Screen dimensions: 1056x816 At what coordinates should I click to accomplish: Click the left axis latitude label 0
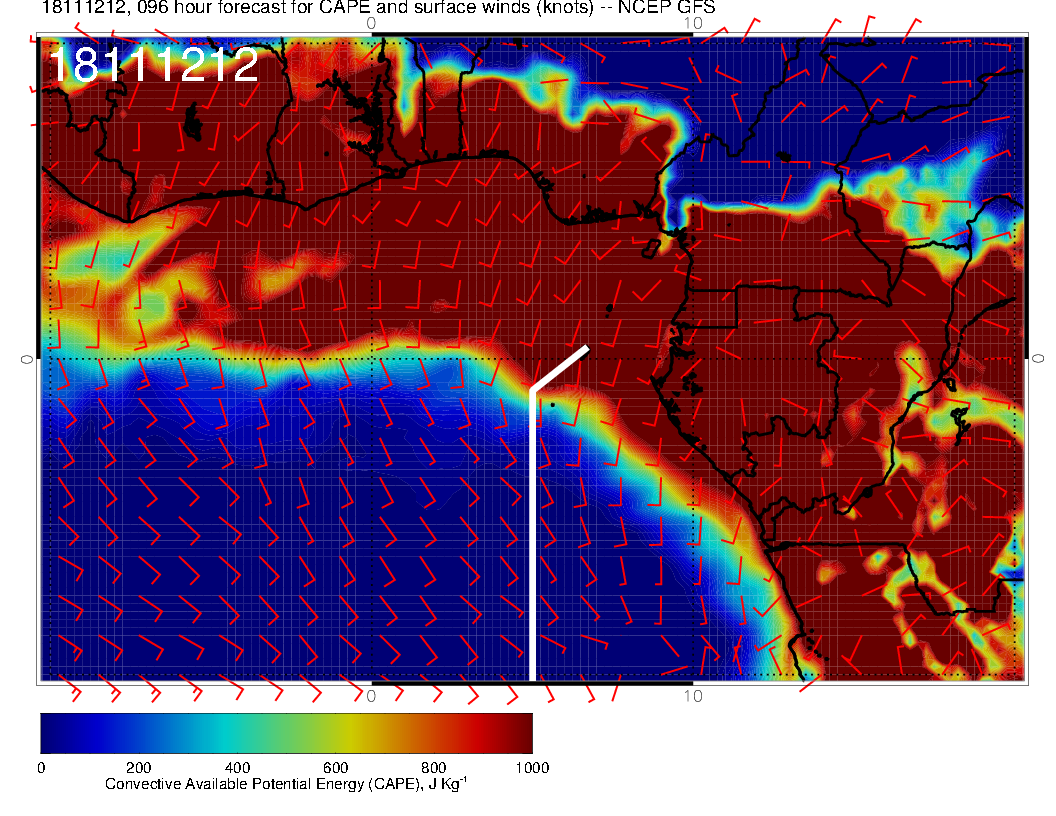(x=26, y=360)
